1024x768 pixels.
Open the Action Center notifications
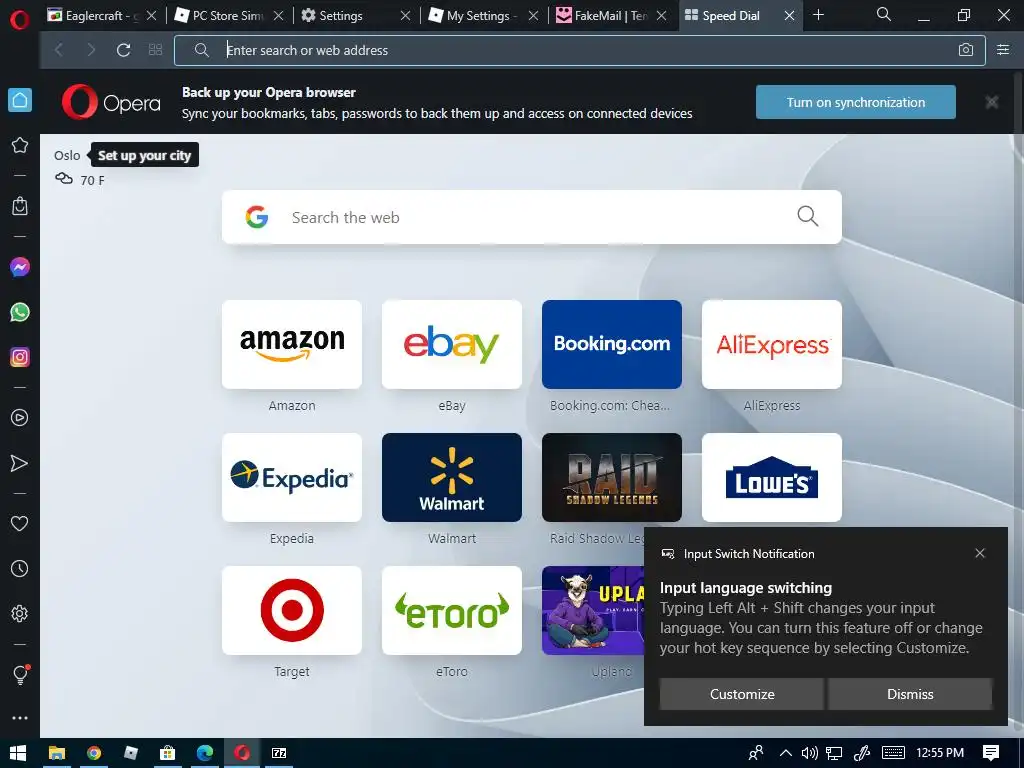[991, 753]
